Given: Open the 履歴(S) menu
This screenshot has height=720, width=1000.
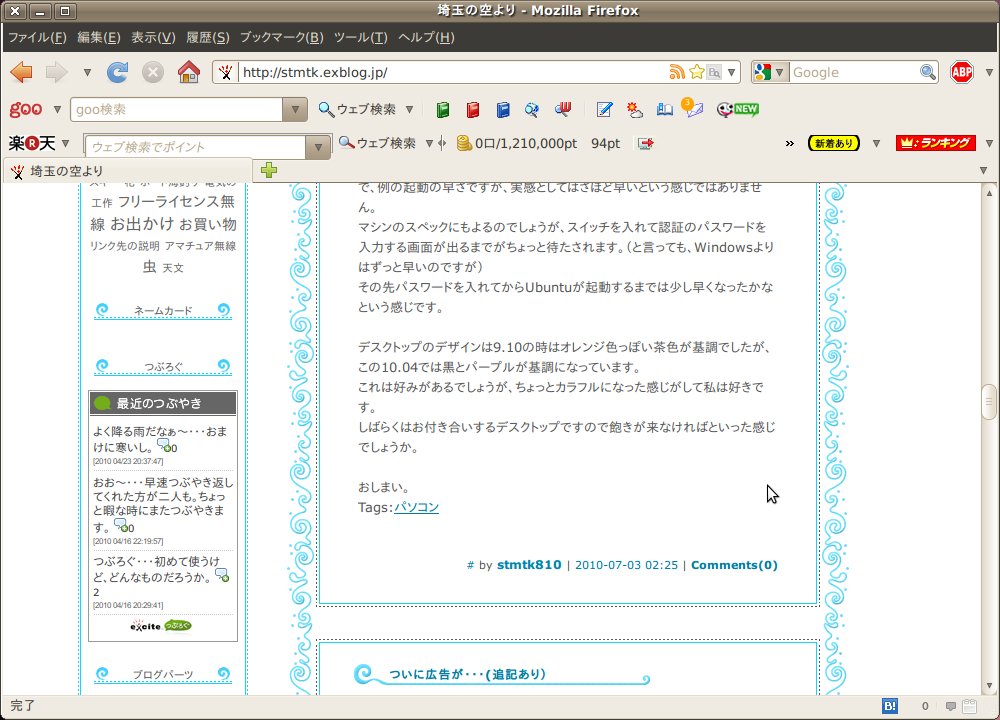Looking at the screenshot, I should point(208,38).
